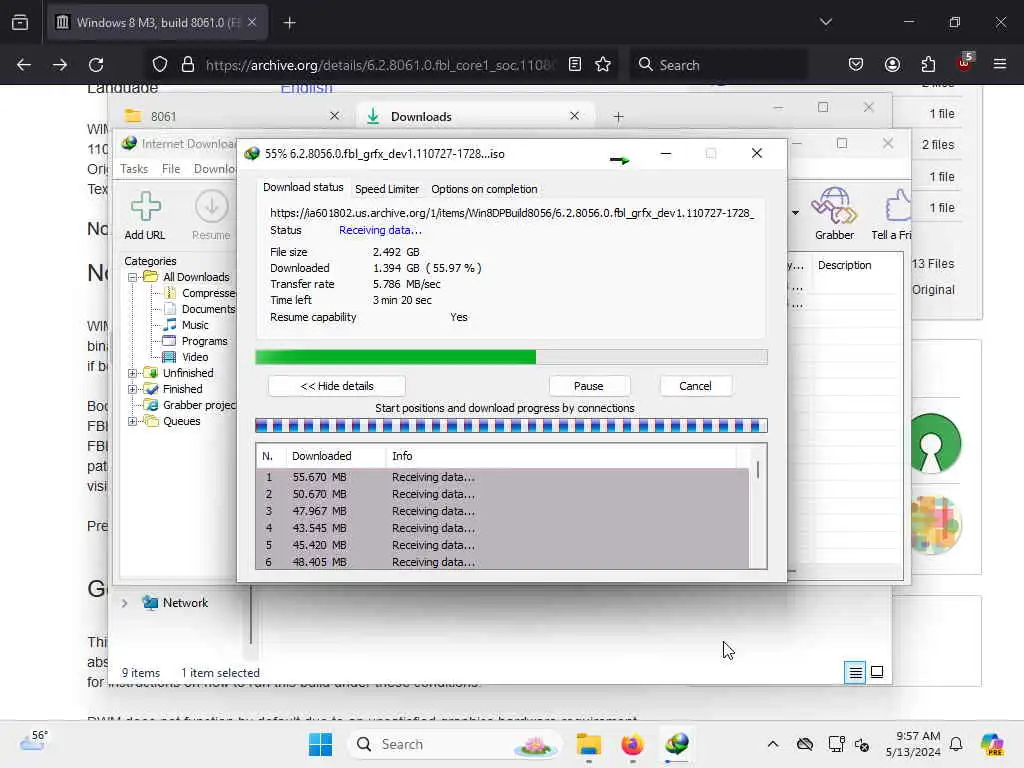Expand the Queues category

tap(133, 421)
